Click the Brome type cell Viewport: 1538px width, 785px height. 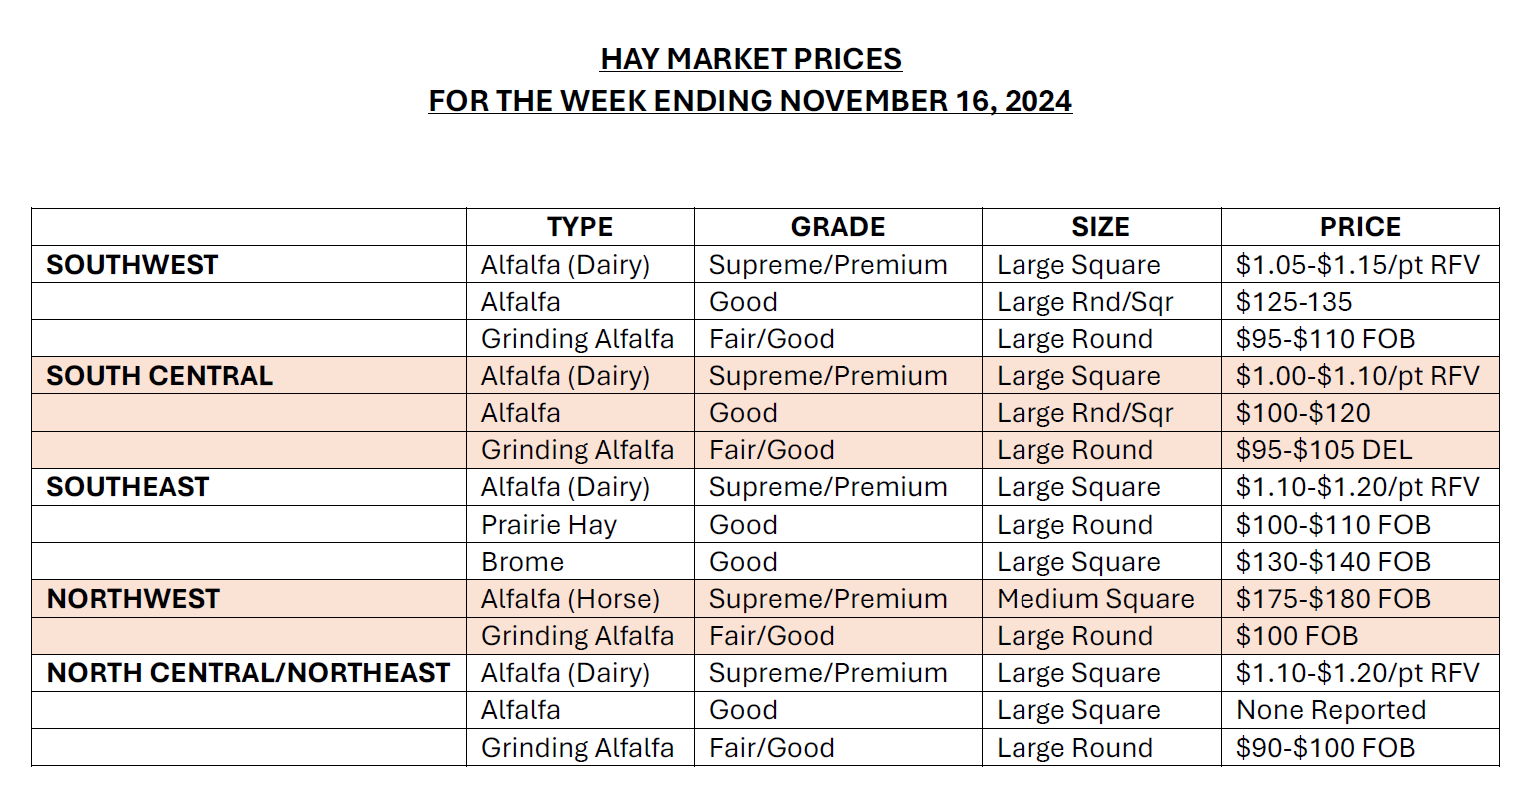coord(523,562)
